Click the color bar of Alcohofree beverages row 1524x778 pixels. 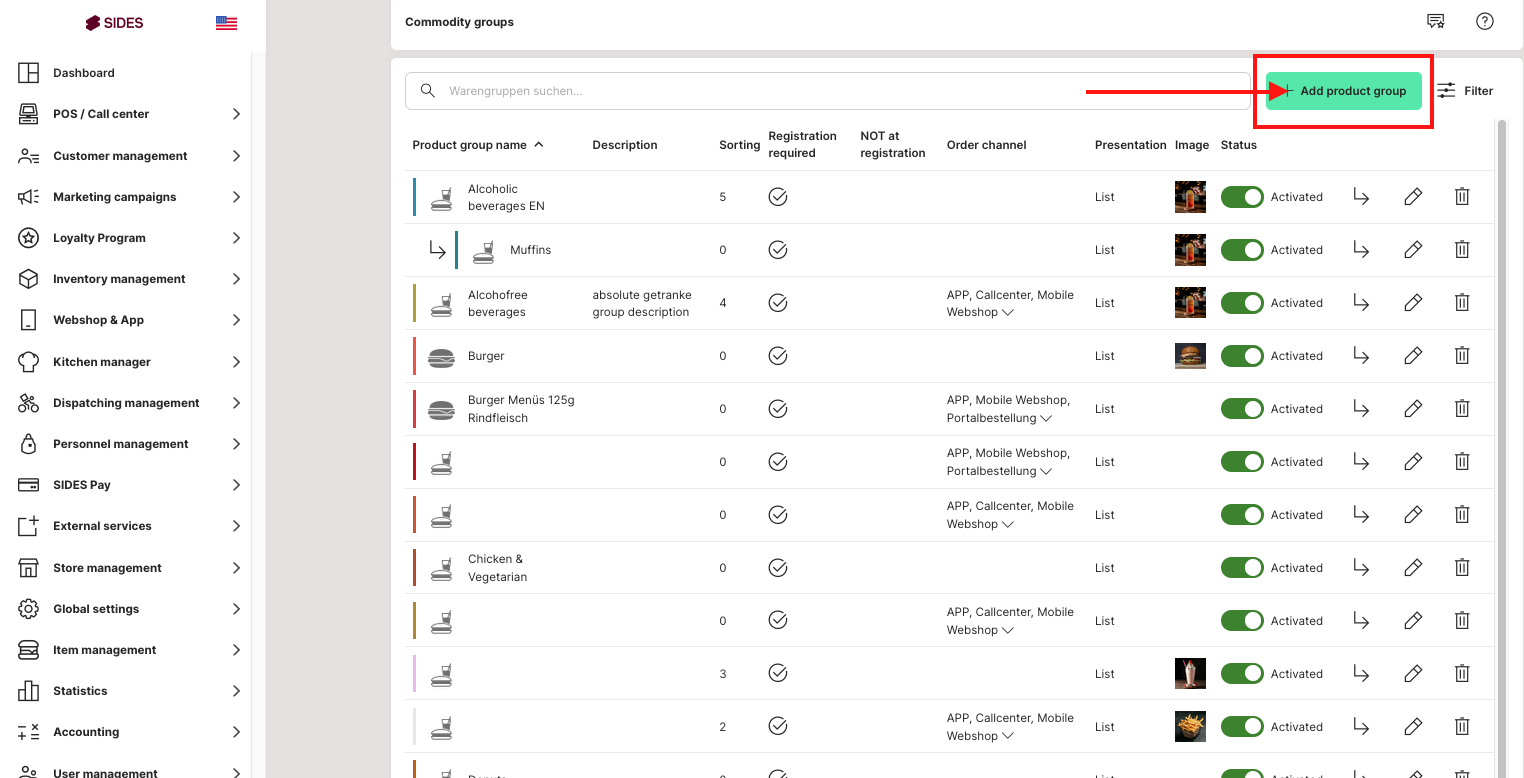coord(414,303)
